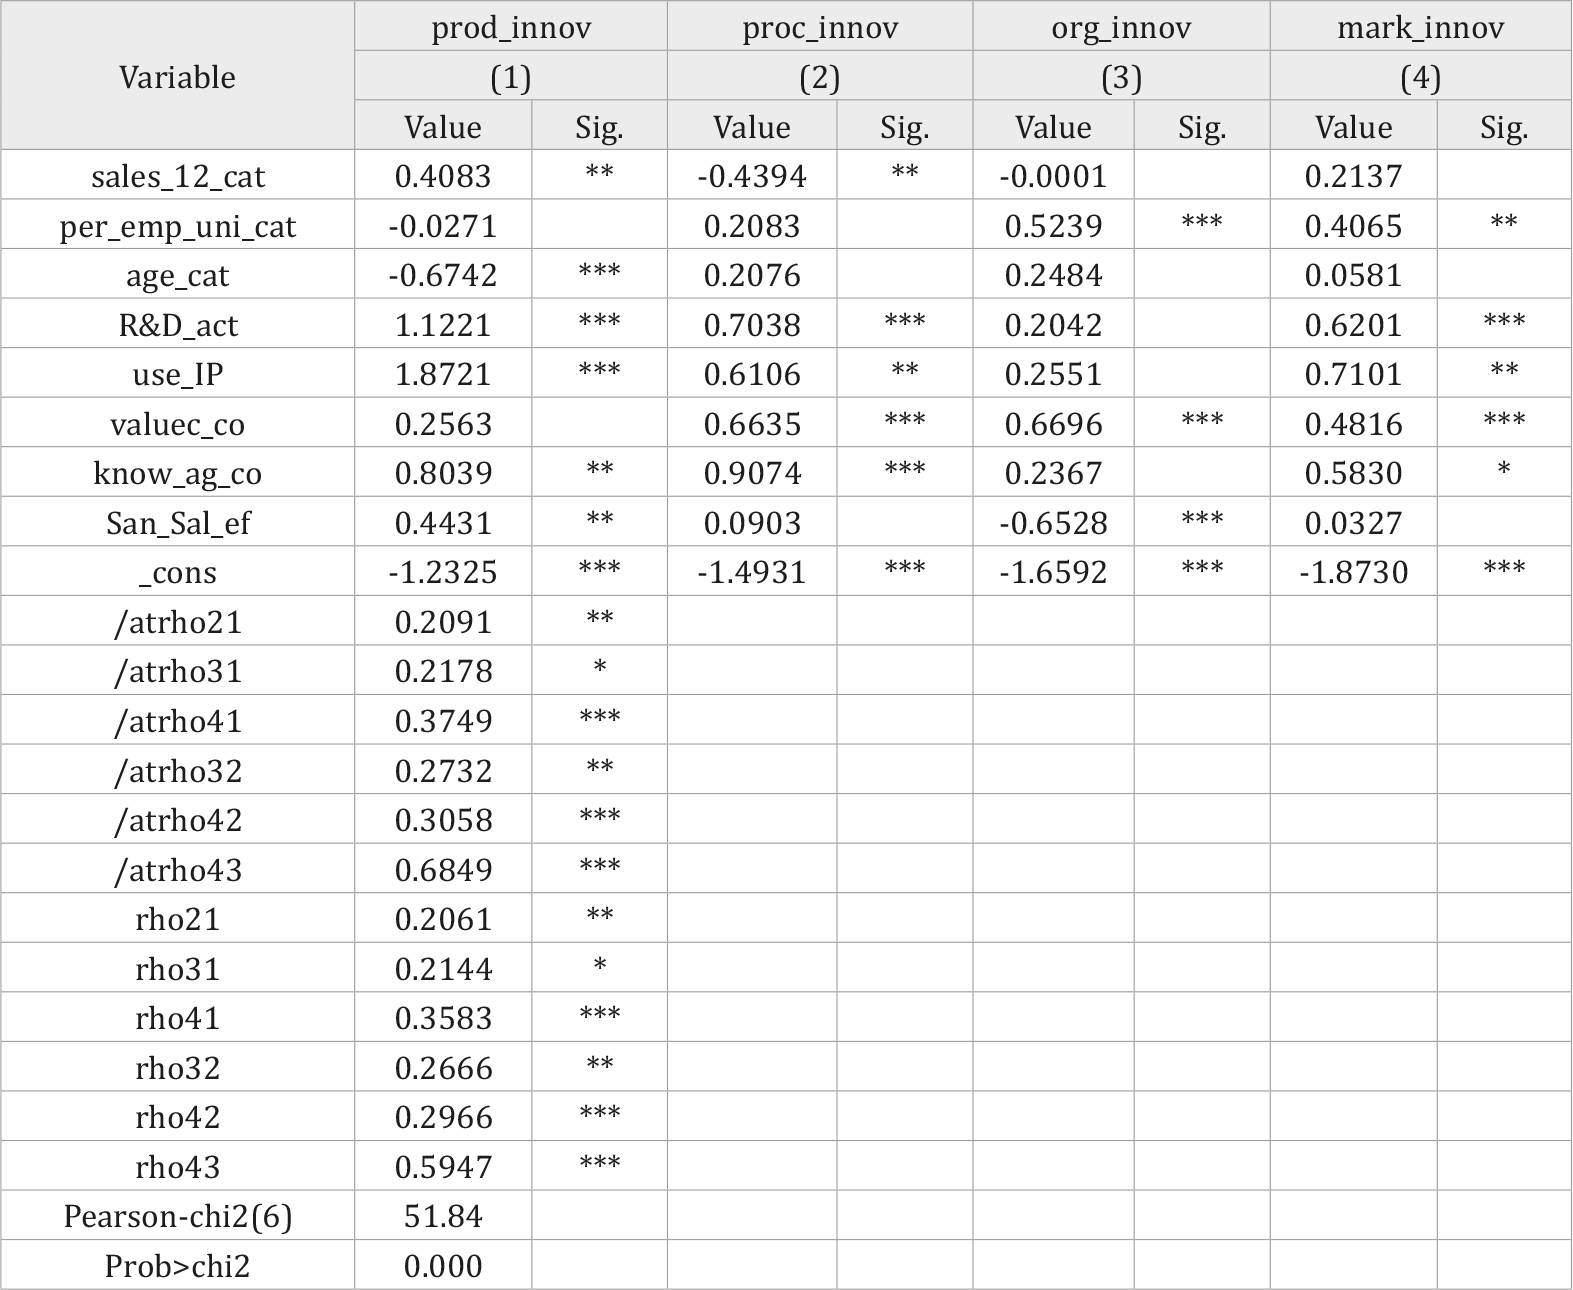Select the sales_12_cat row label
1573x1290 pixels.
tap(178, 177)
